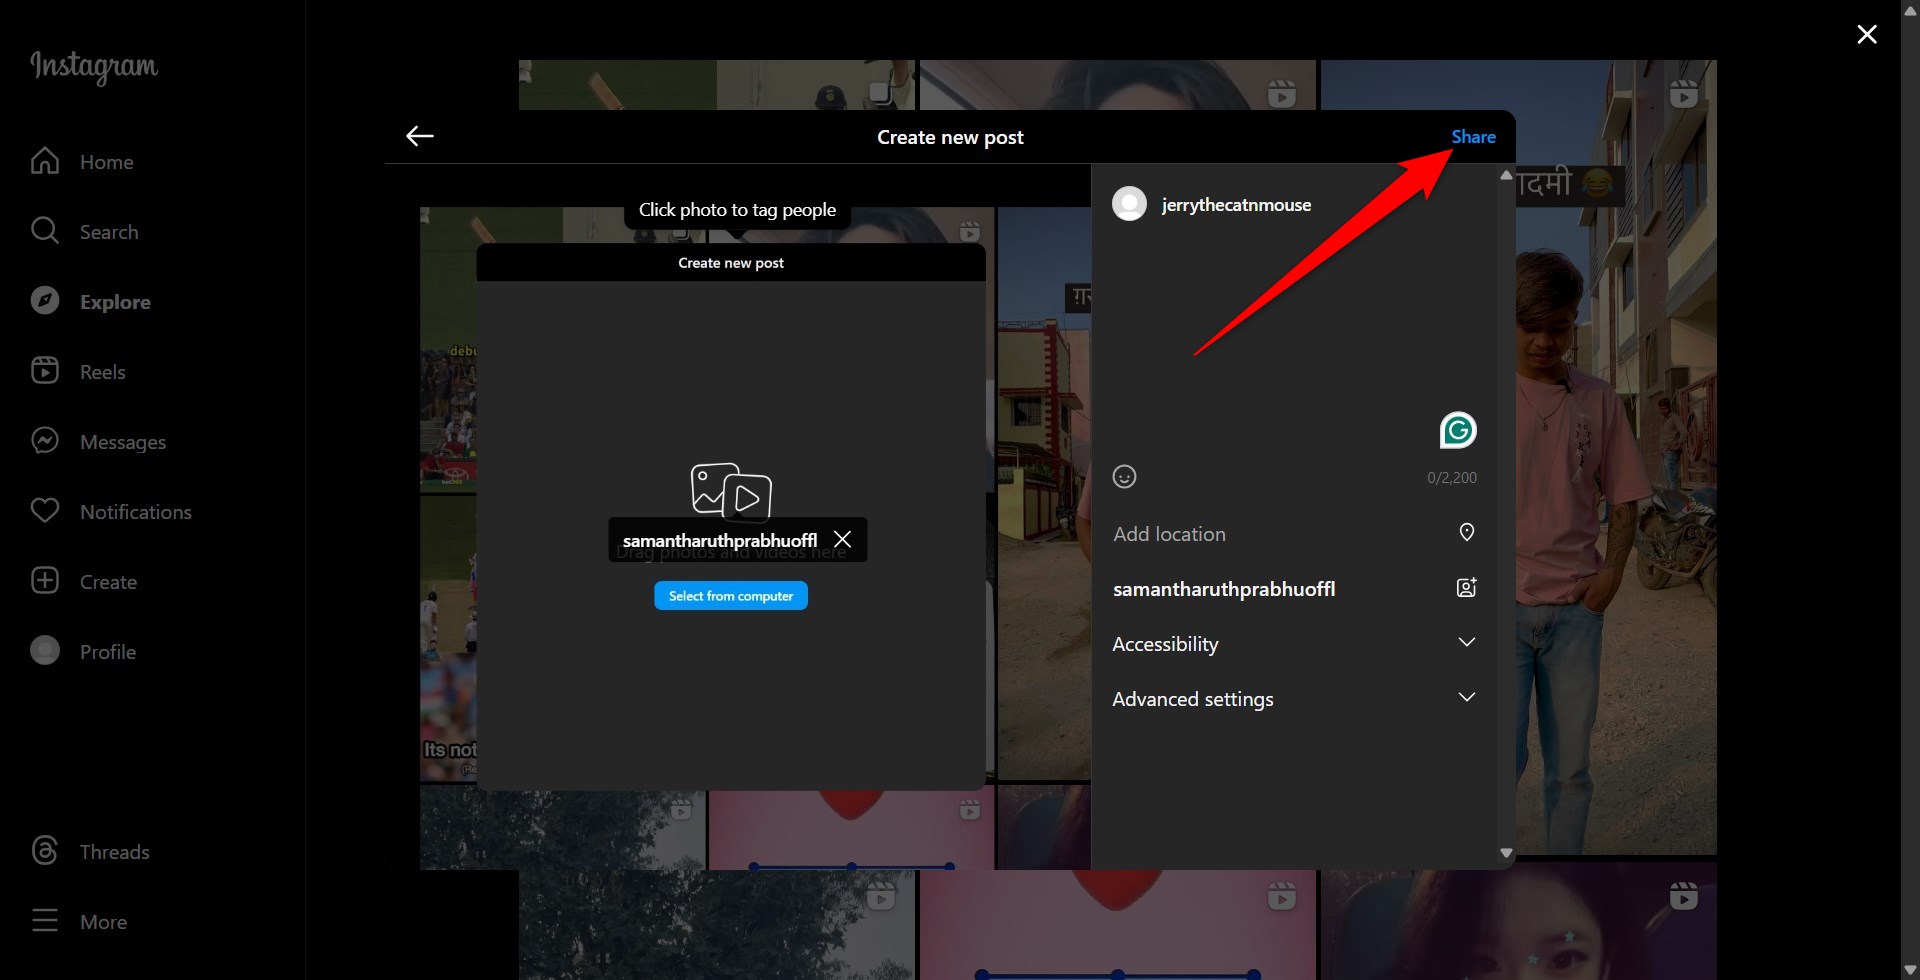Open the Messages messenger icon

[45, 441]
